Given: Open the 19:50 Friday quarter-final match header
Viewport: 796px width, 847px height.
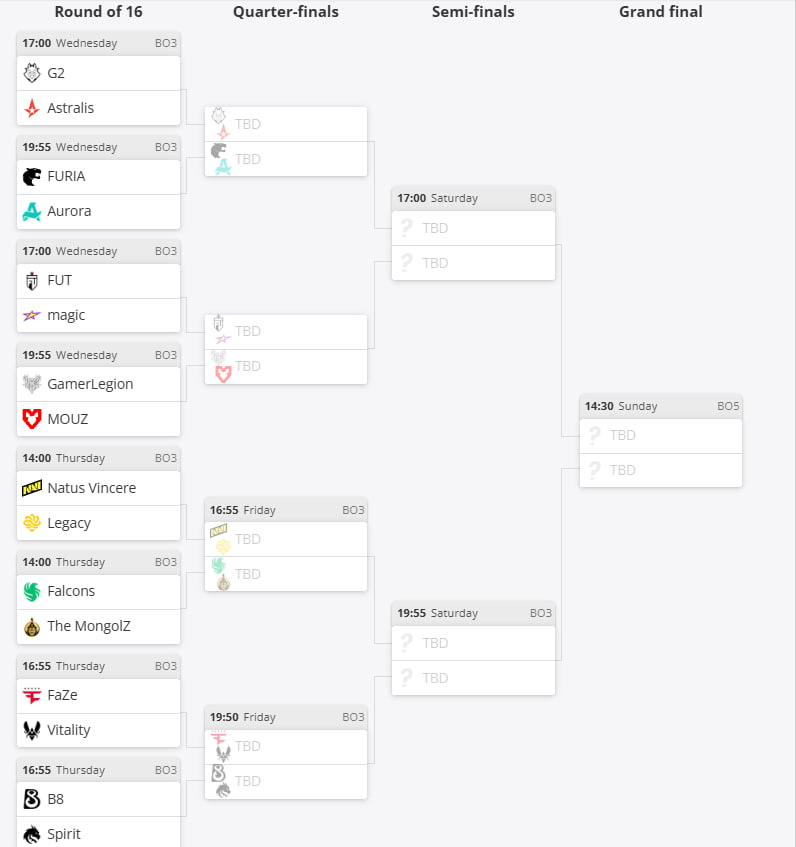Looking at the screenshot, I should (x=286, y=717).
